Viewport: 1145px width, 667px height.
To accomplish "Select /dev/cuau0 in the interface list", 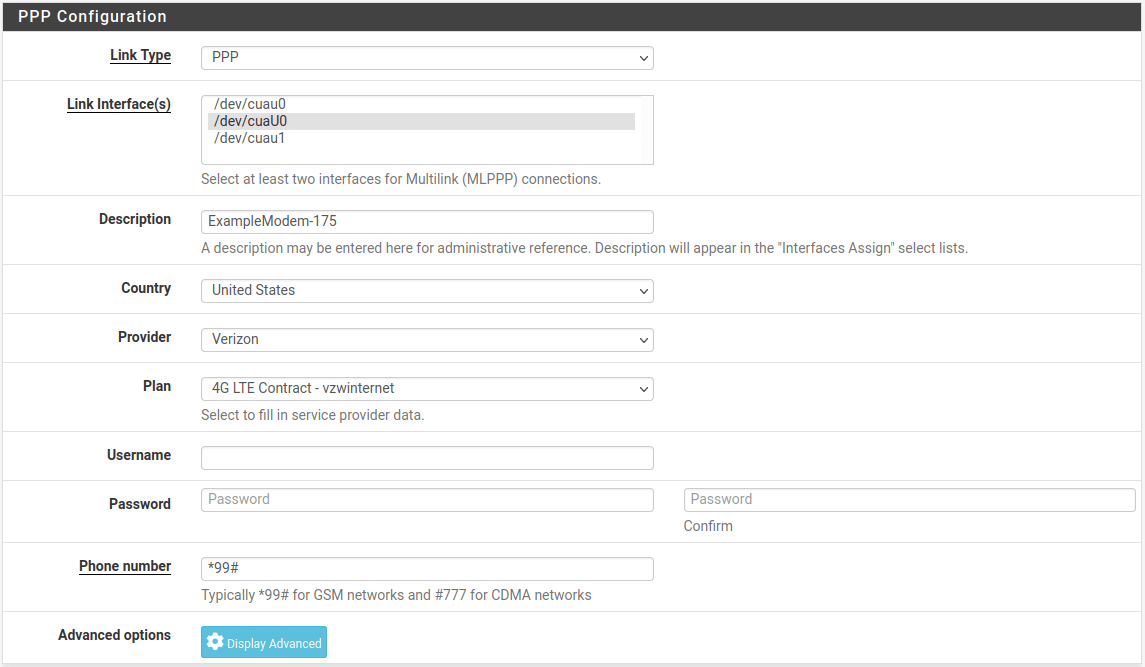I will point(249,103).
